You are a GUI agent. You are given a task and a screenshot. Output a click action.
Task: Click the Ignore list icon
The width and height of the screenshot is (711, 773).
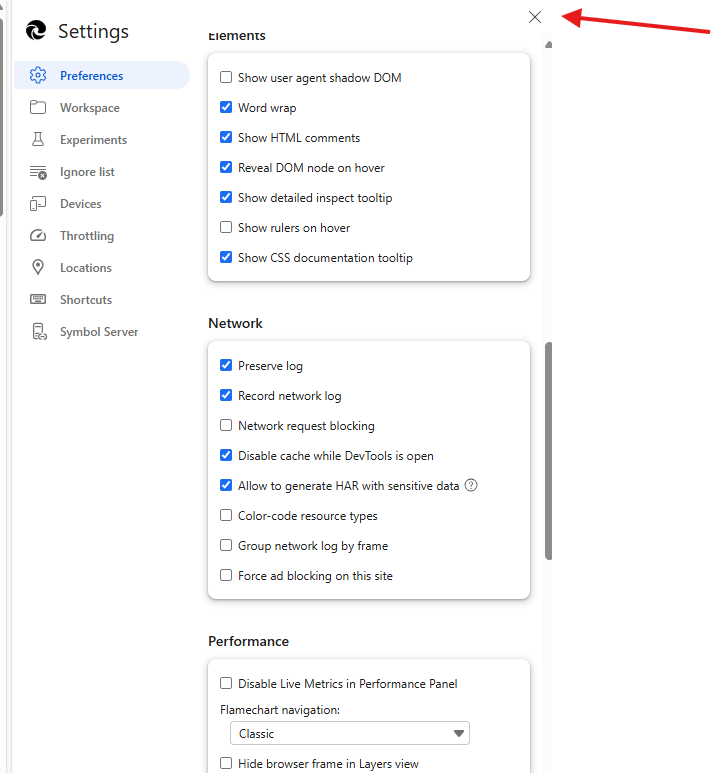(38, 172)
